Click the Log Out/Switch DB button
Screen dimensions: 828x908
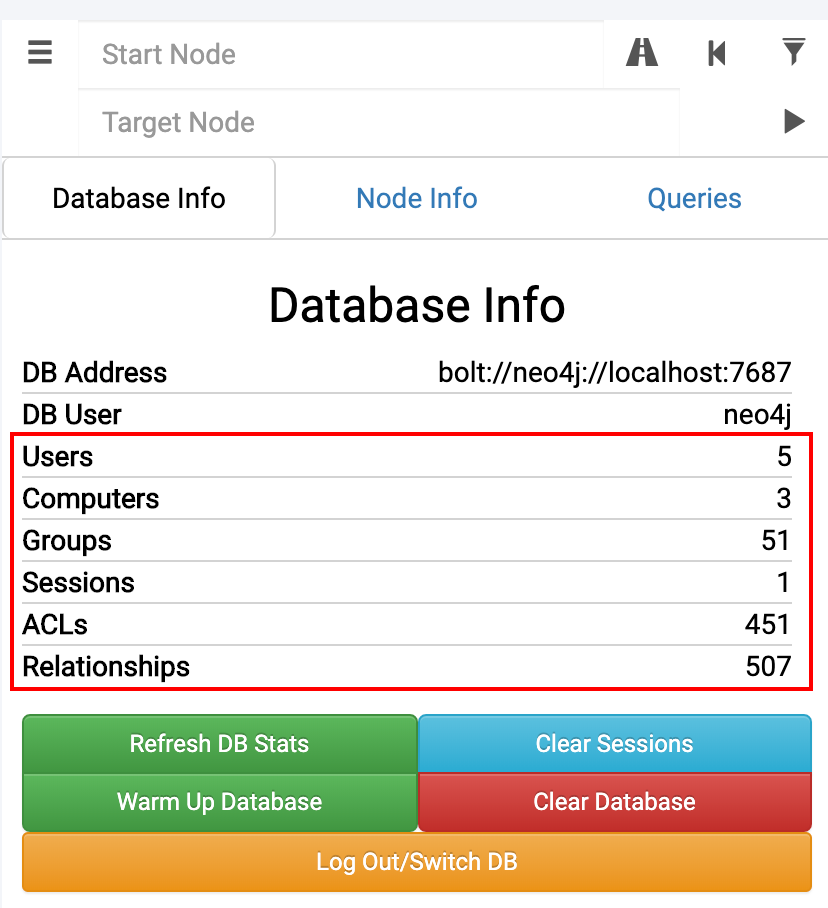[x=416, y=862]
